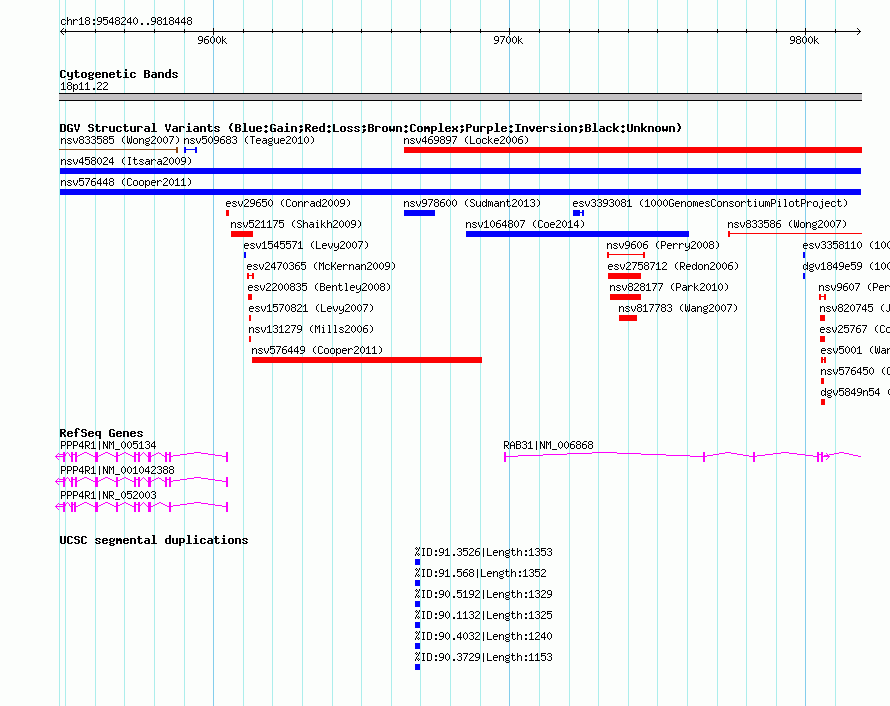This screenshot has height=706, width=890.
Task: Click the UCSC segmental duplications track title
Action: 154,540
